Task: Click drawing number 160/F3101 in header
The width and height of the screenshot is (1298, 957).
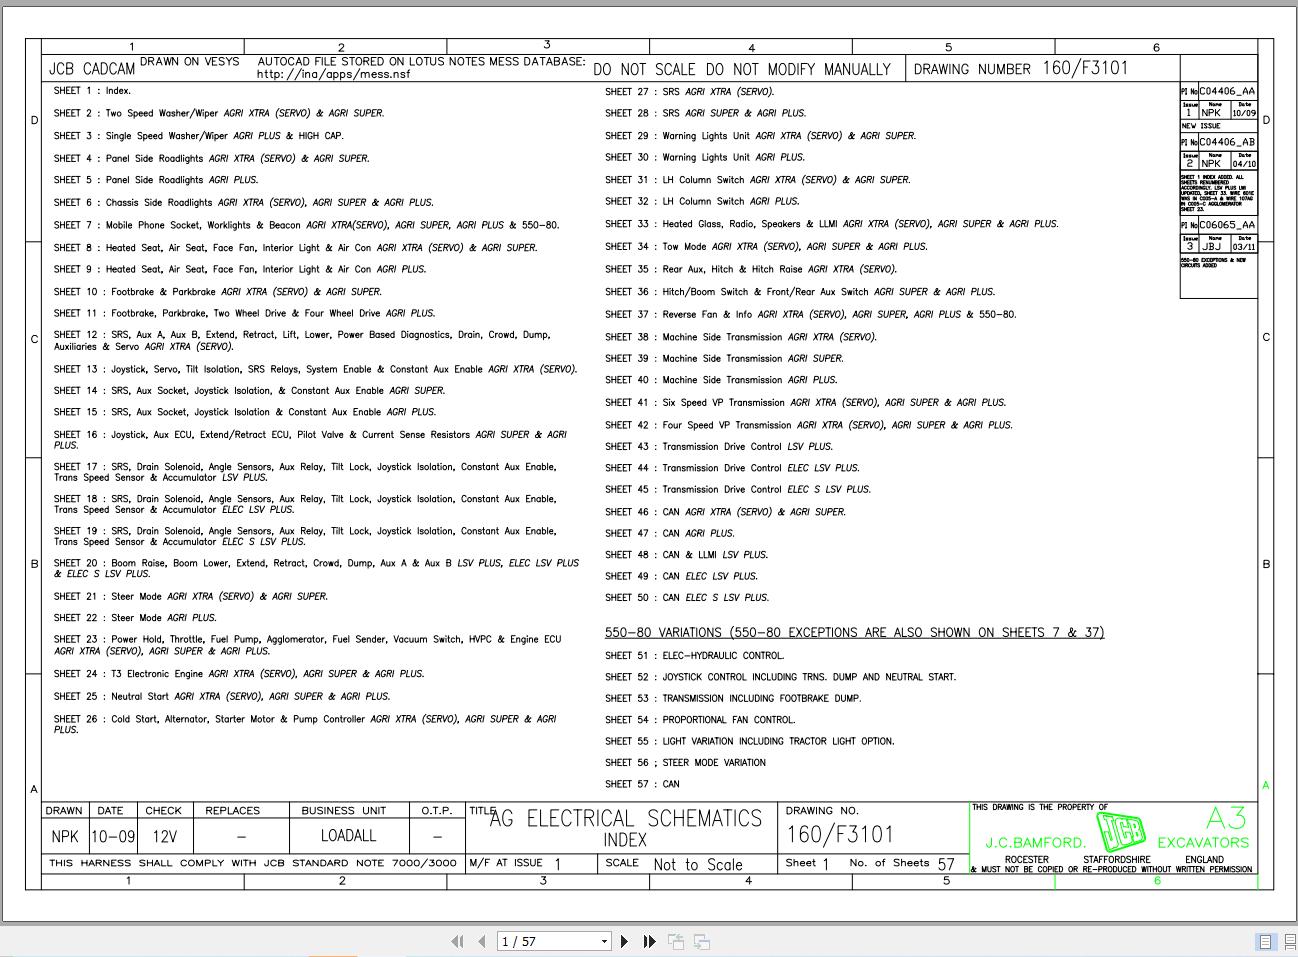Action: coord(1085,68)
